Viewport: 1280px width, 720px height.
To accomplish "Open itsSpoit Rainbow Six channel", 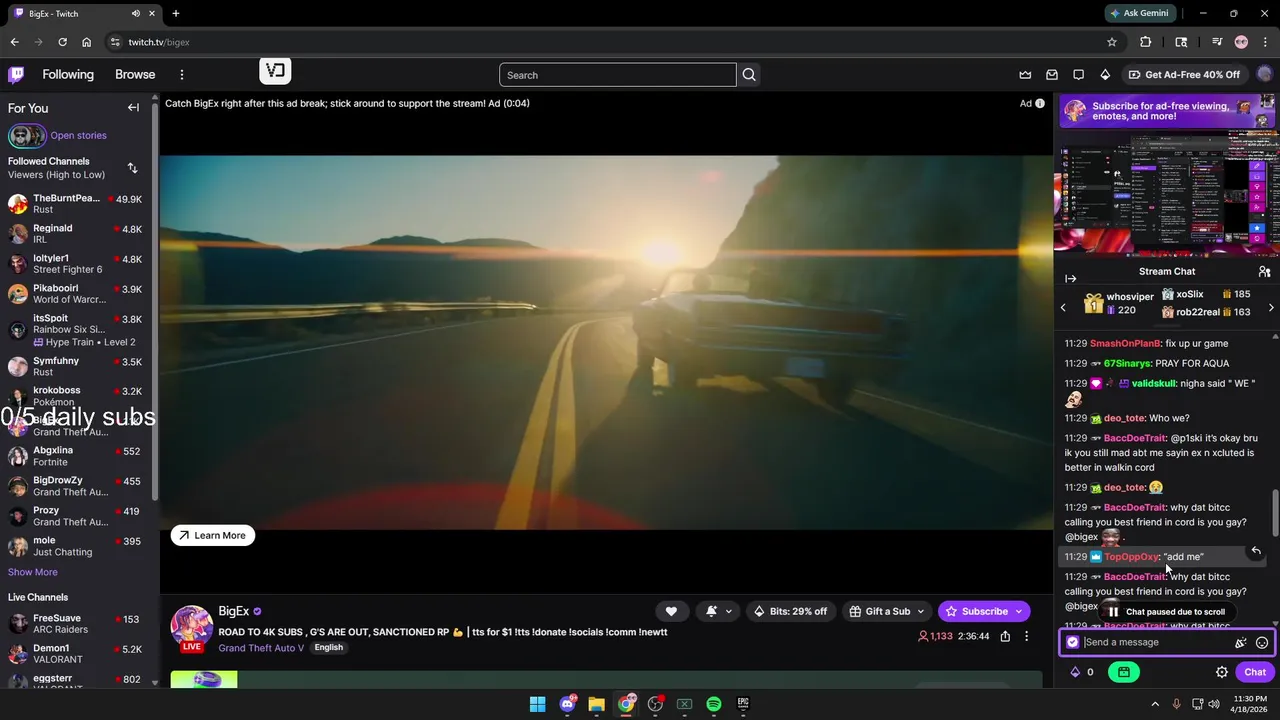I will 78,330.
